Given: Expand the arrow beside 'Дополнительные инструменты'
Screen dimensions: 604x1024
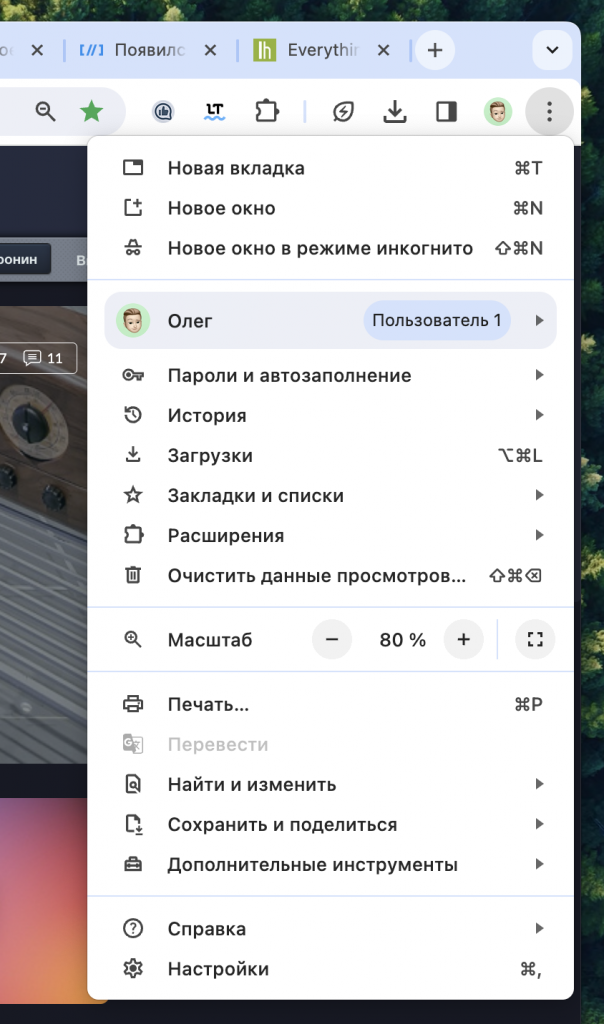Looking at the screenshot, I should [x=539, y=865].
